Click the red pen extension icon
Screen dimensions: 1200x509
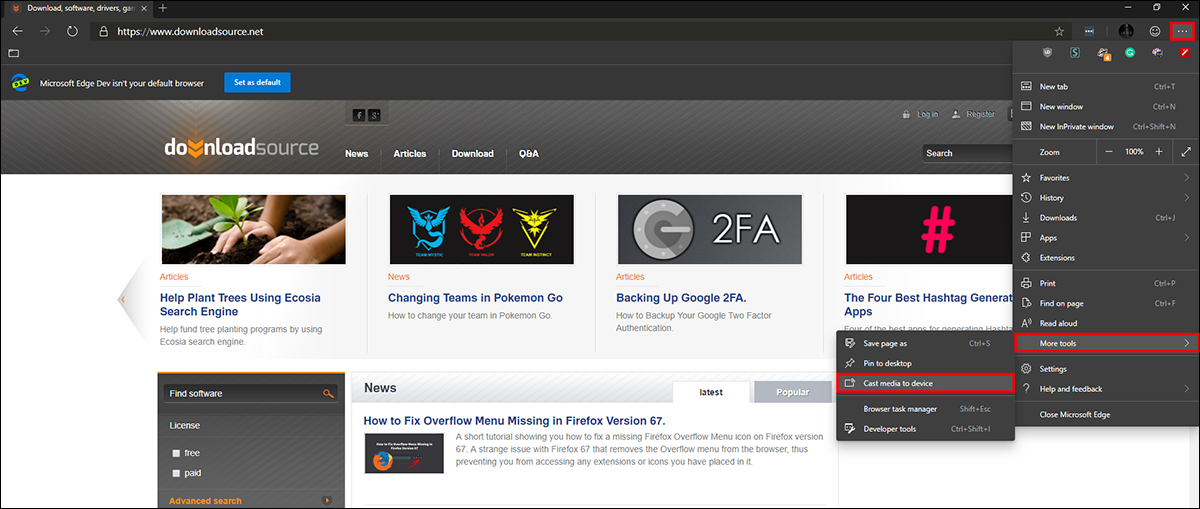[x=1184, y=53]
